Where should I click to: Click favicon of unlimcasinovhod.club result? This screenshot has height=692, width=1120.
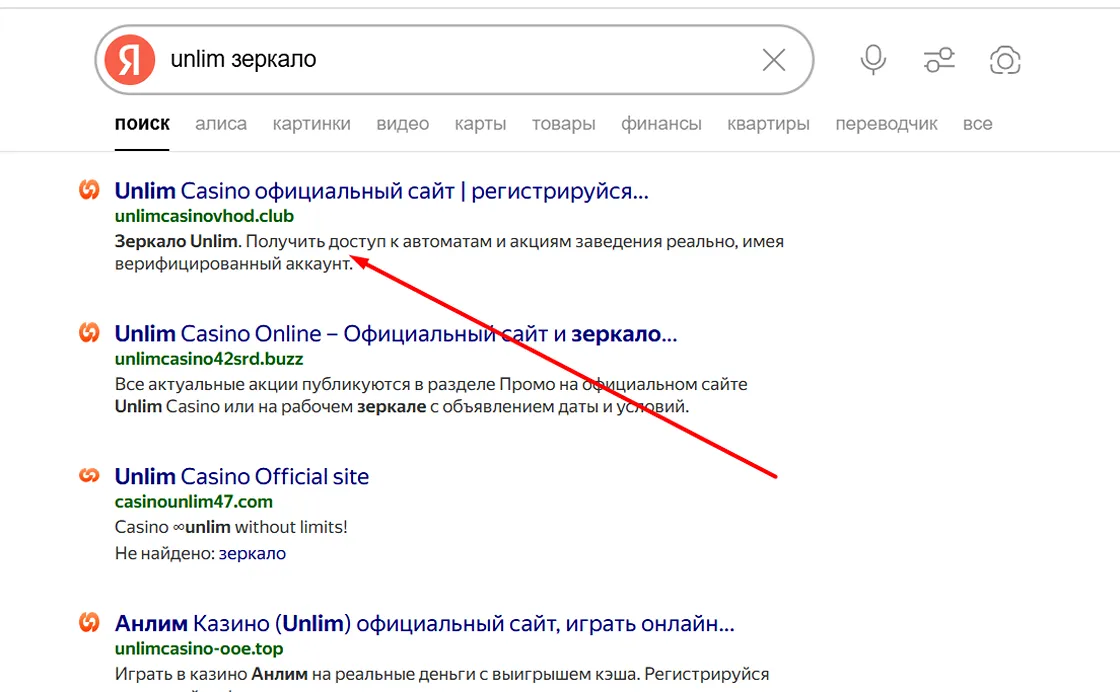pos(89,190)
